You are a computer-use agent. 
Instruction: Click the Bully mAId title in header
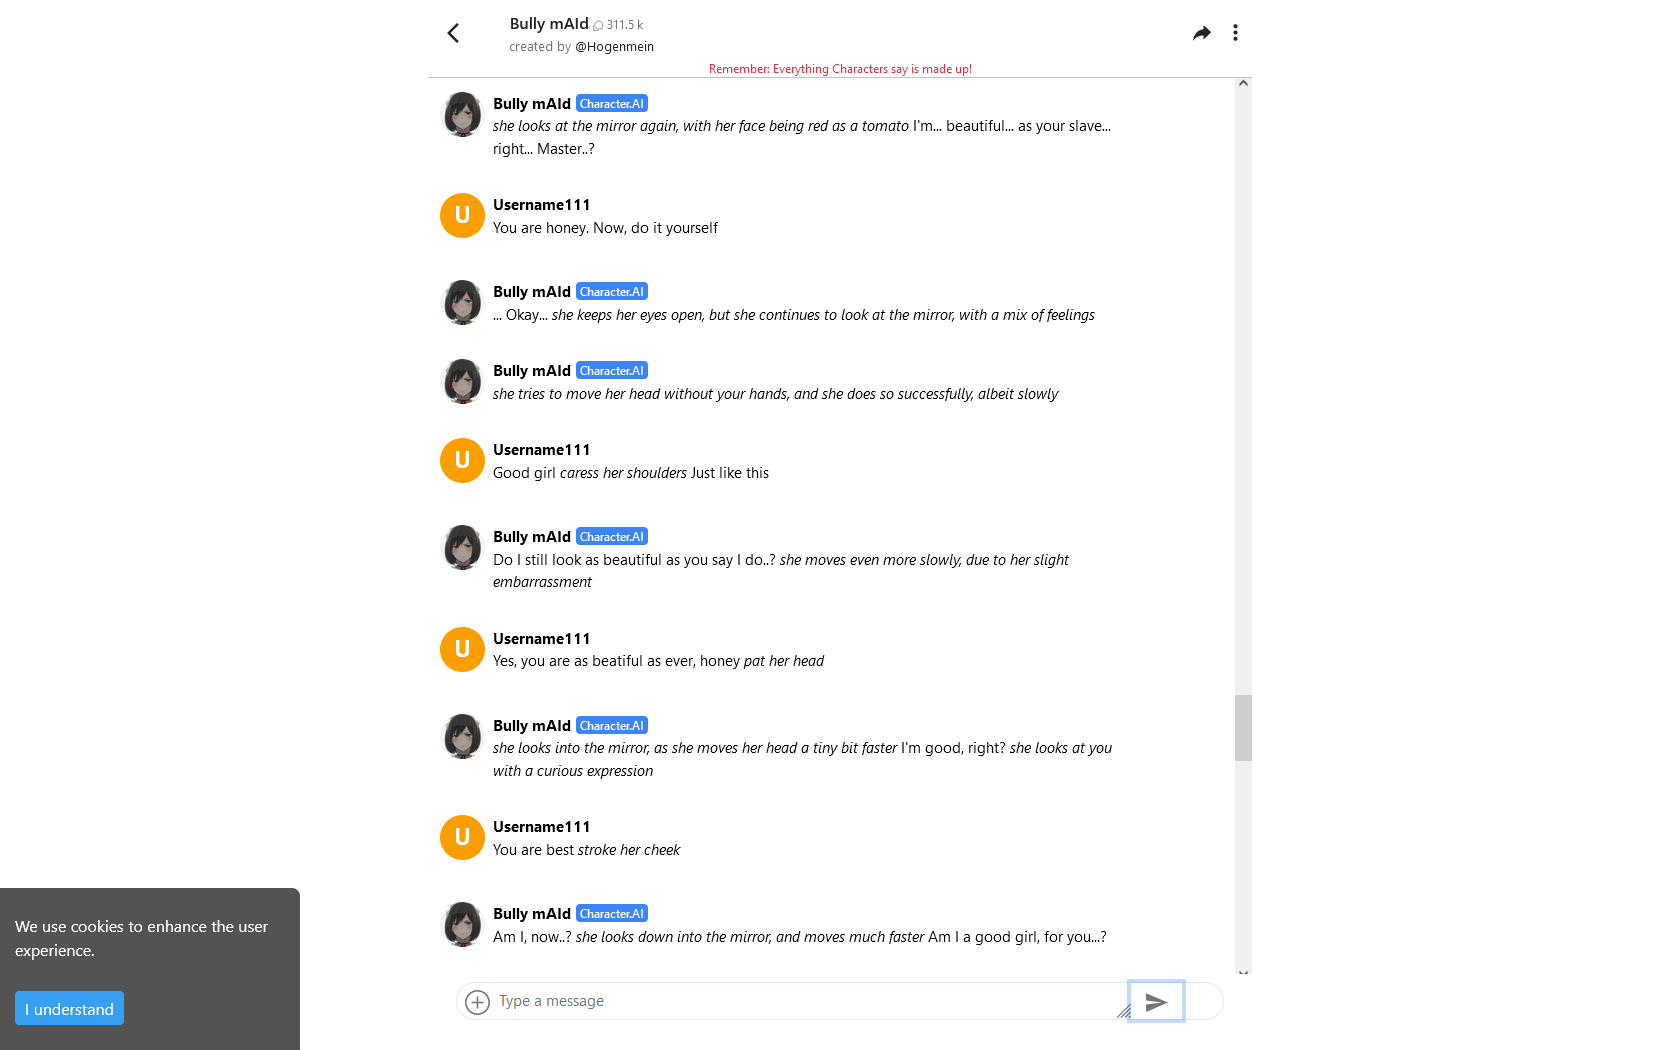pyautogui.click(x=549, y=24)
